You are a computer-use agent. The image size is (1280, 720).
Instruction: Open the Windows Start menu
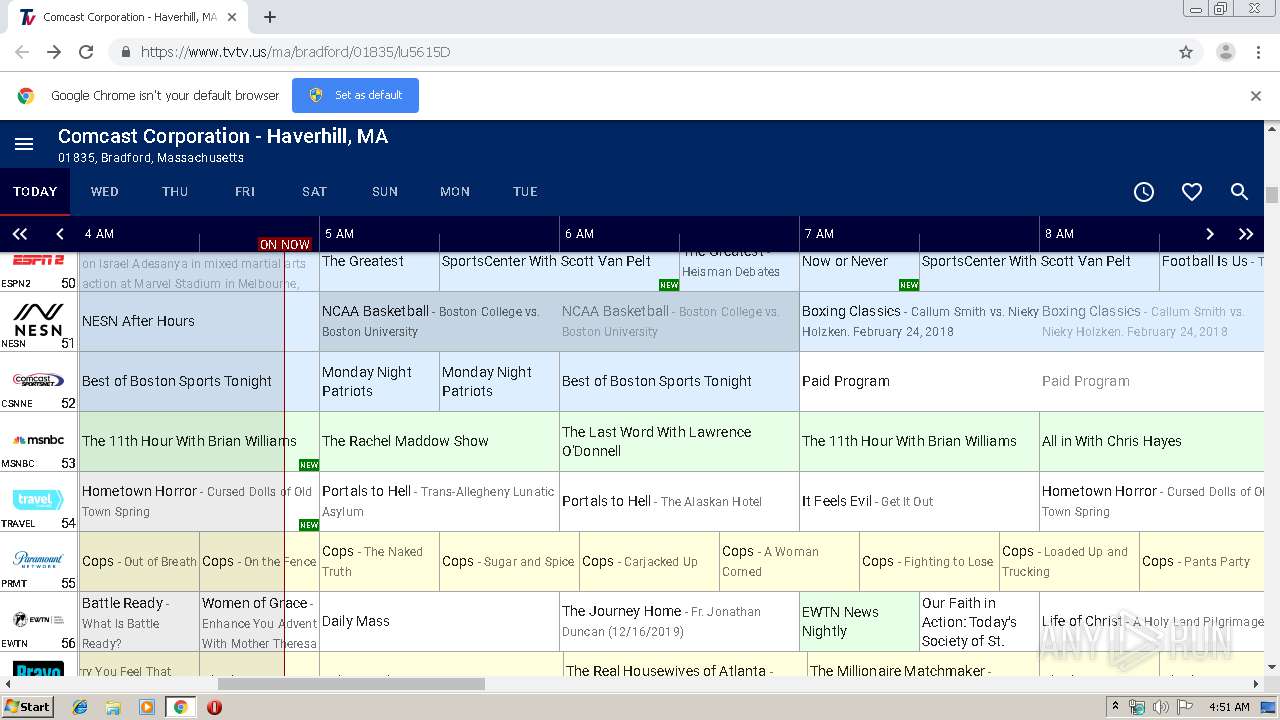pos(28,707)
